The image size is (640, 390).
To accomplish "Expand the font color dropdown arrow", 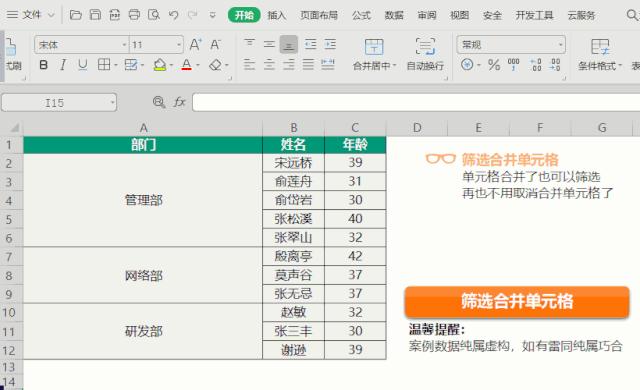I will [198, 65].
